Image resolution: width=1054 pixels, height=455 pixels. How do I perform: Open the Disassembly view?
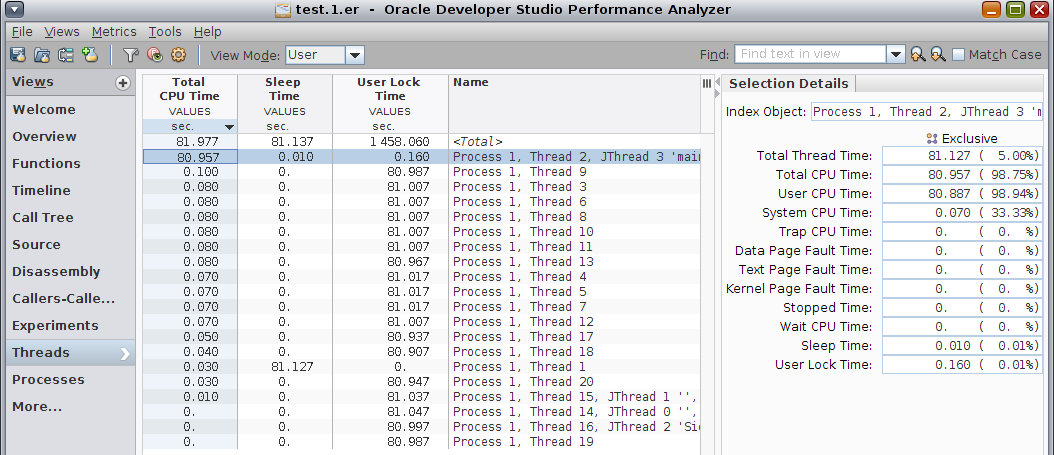(71, 272)
